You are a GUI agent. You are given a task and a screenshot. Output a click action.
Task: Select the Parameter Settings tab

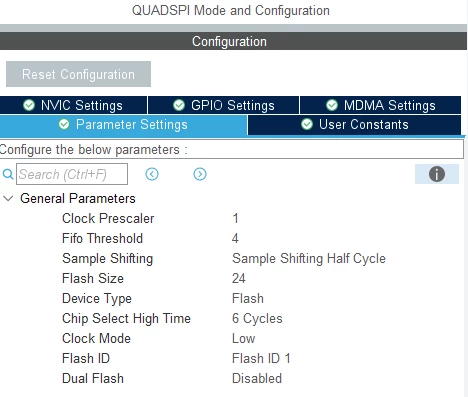[x=123, y=125]
